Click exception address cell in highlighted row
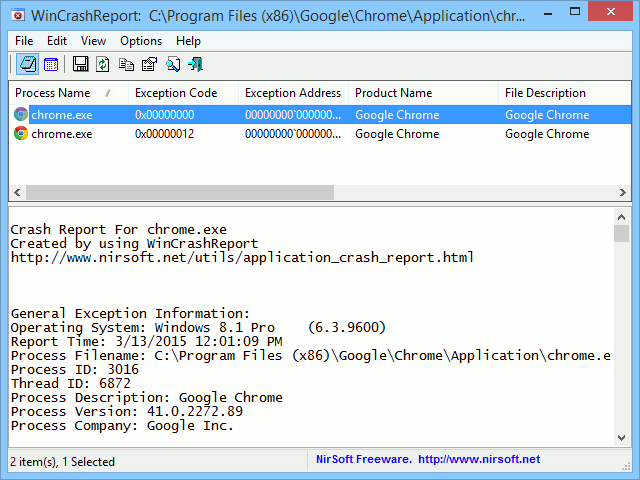The width and height of the screenshot is (640, 480). point(293,115)
